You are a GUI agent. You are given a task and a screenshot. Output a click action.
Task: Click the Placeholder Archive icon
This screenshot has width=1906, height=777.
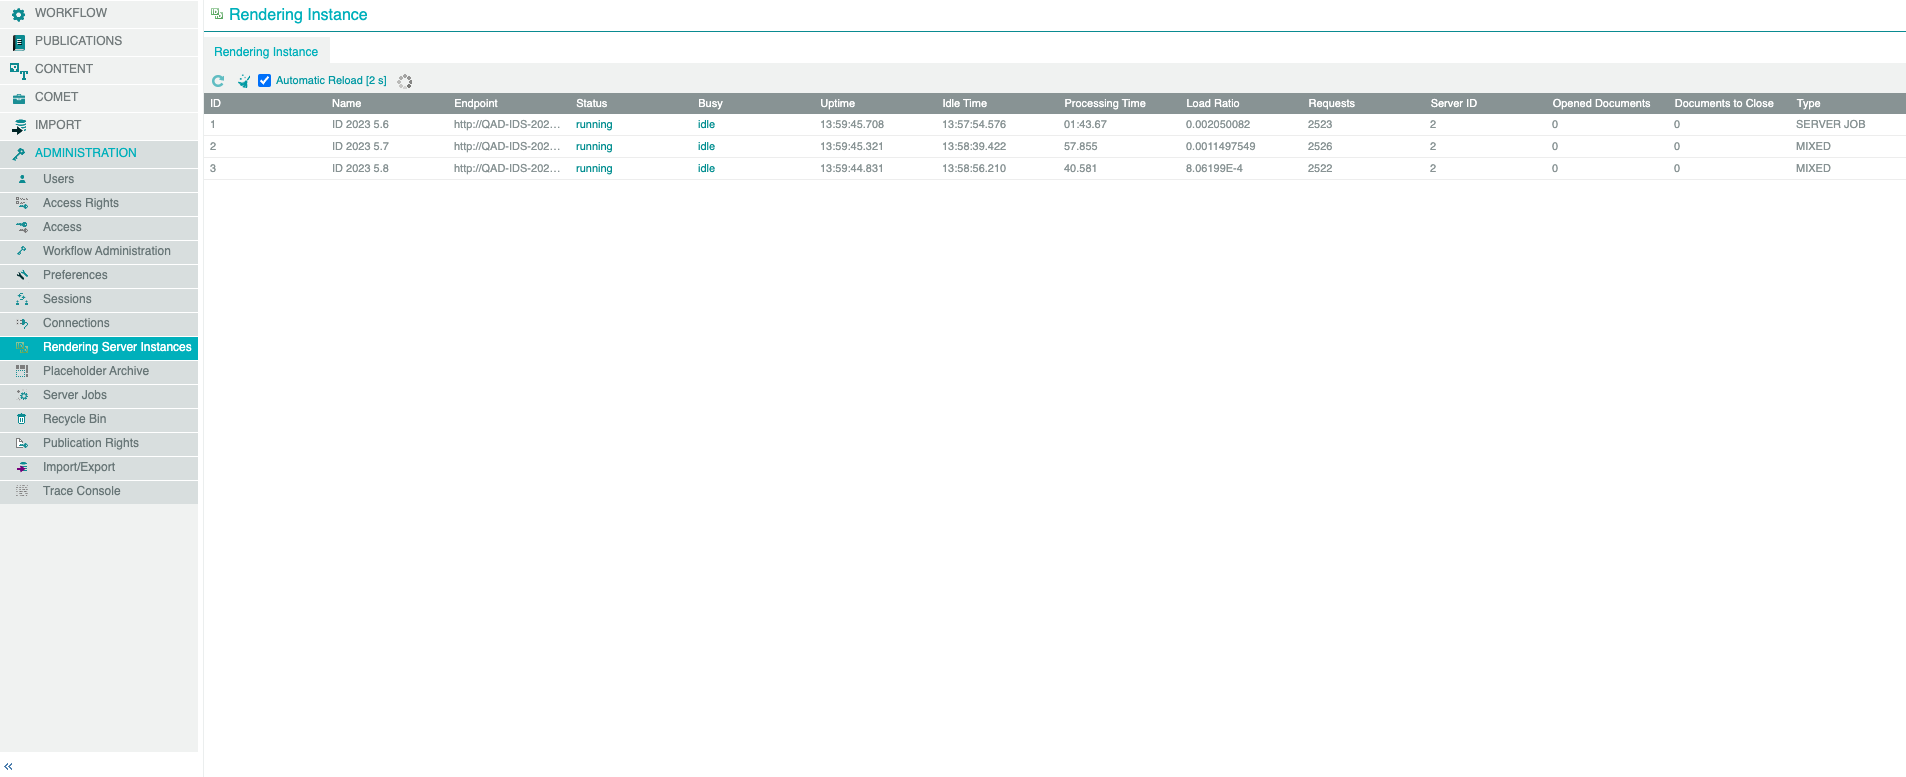pyautogui.click(x=22, y=372)
